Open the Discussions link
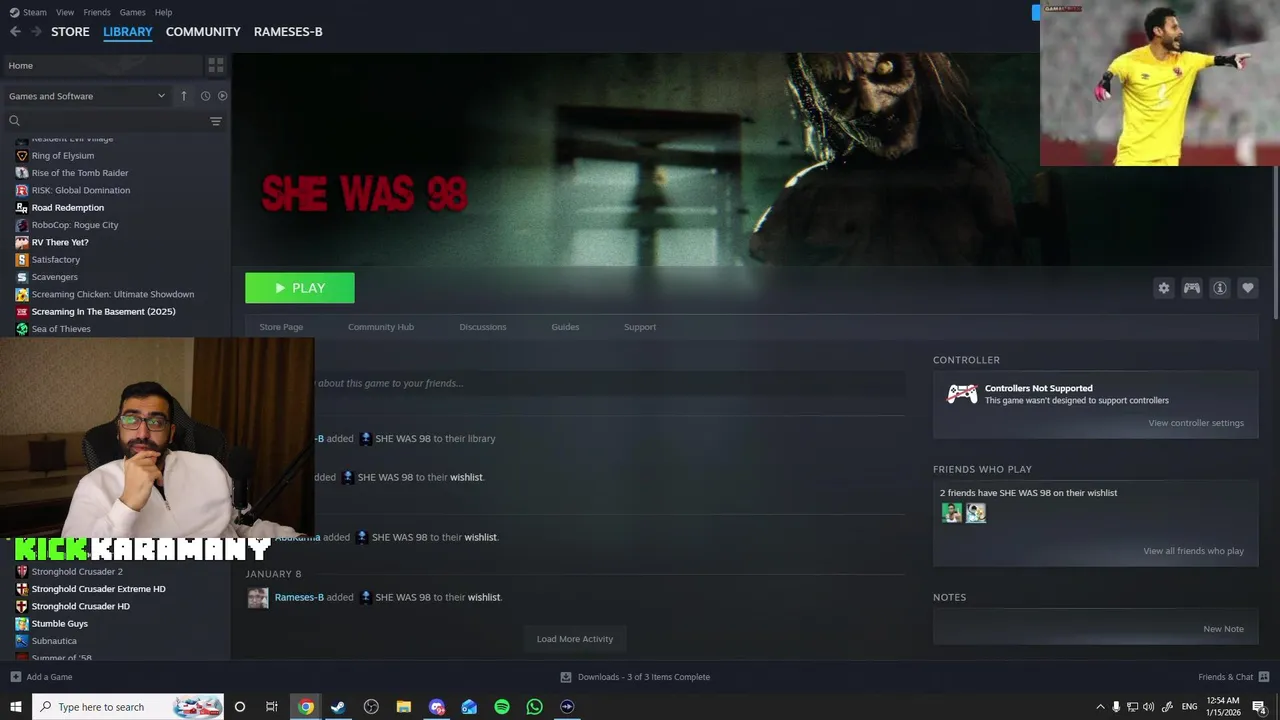Image resolution: width=1280 pixels, height=720 pixels. pos(483,327)
